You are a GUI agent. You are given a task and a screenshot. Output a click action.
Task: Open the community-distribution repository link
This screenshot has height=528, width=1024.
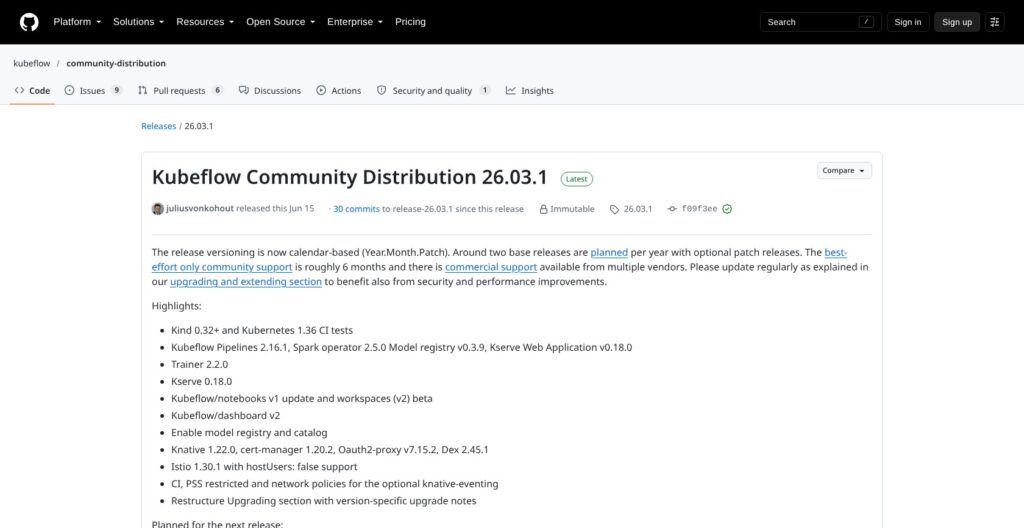[116, 63]
